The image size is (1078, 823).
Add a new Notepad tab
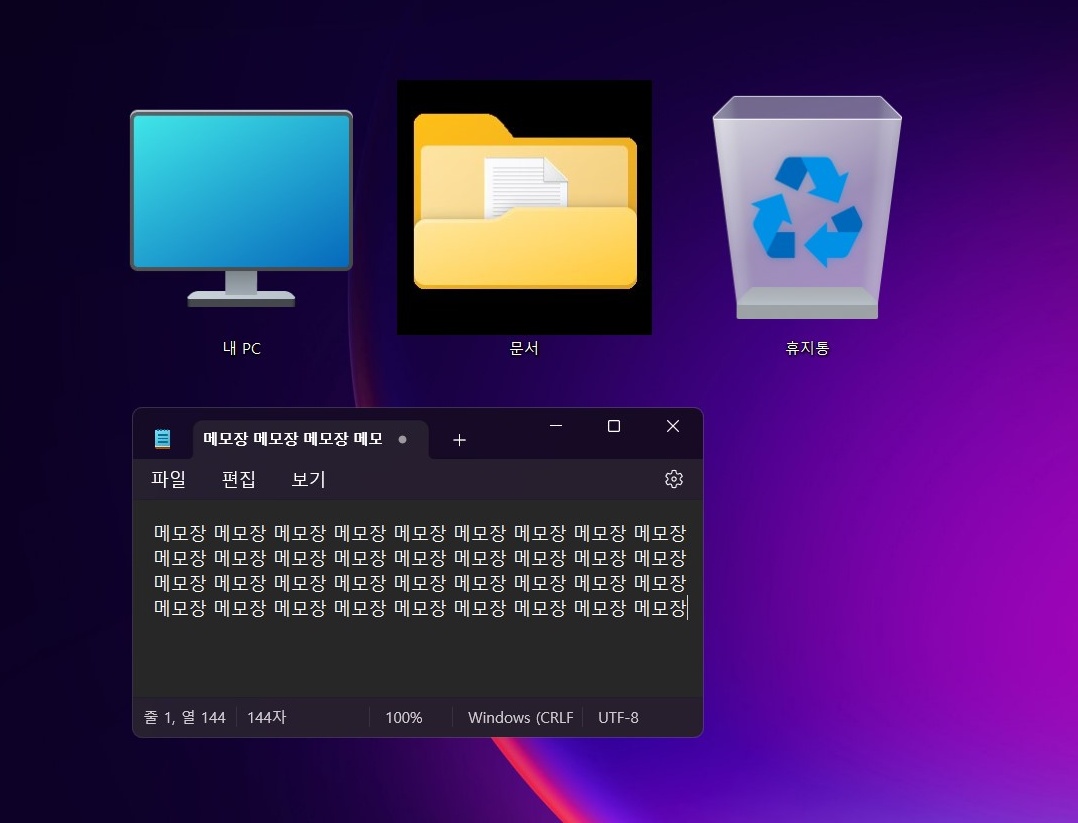[x=459, y=440]
